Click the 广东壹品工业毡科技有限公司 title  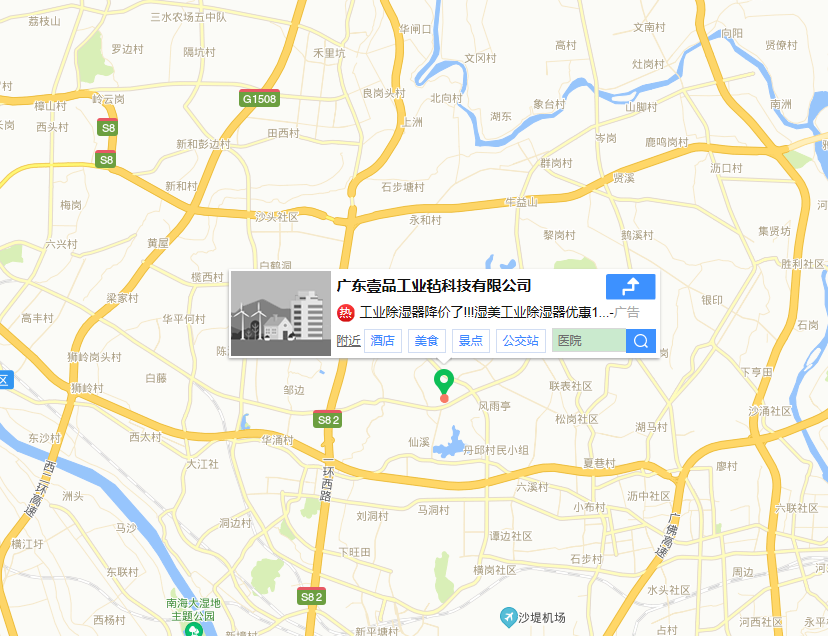(x=434, y=286)
